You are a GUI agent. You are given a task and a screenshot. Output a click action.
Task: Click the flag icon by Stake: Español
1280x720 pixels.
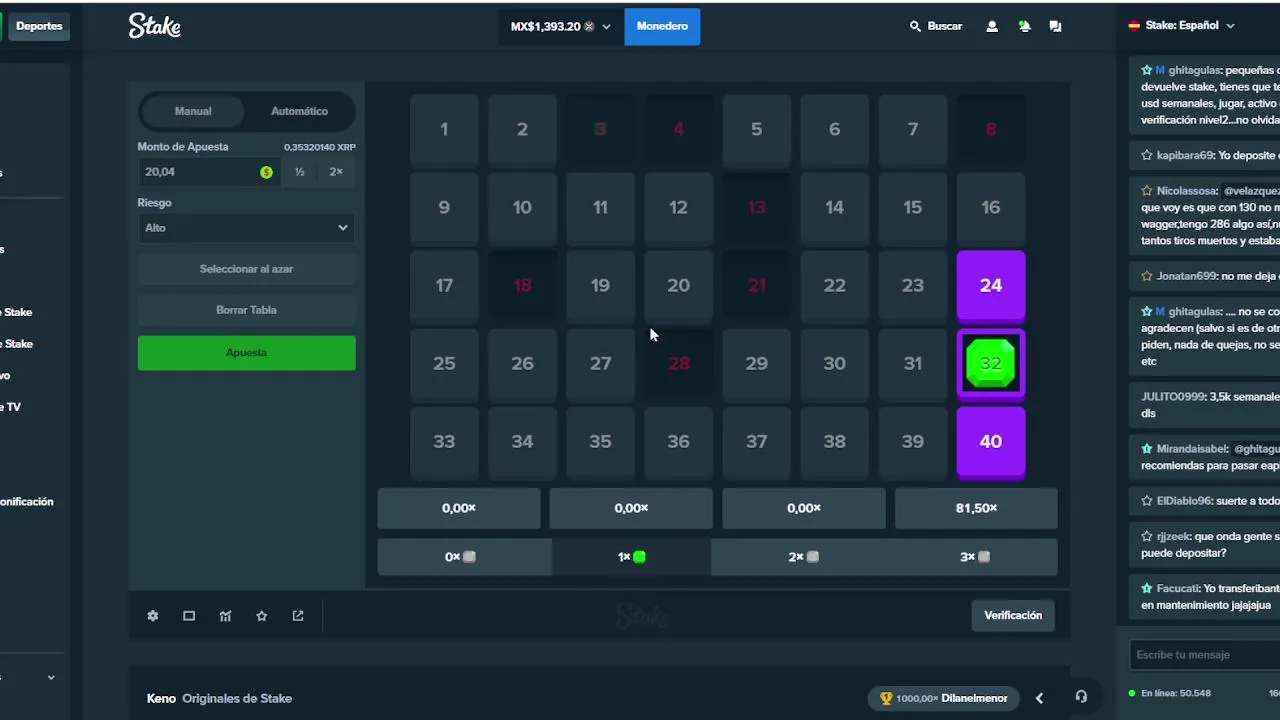[x=1135, y=26]
